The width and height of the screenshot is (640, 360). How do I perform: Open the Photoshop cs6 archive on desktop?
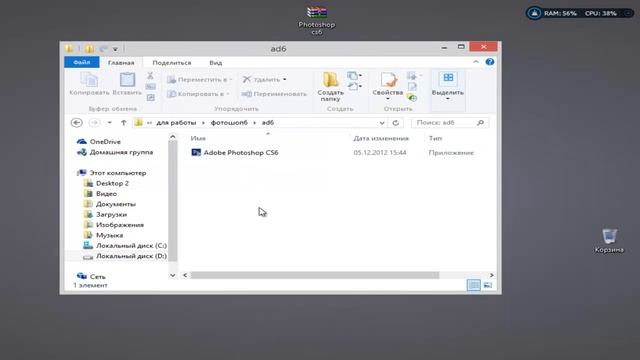317,20
